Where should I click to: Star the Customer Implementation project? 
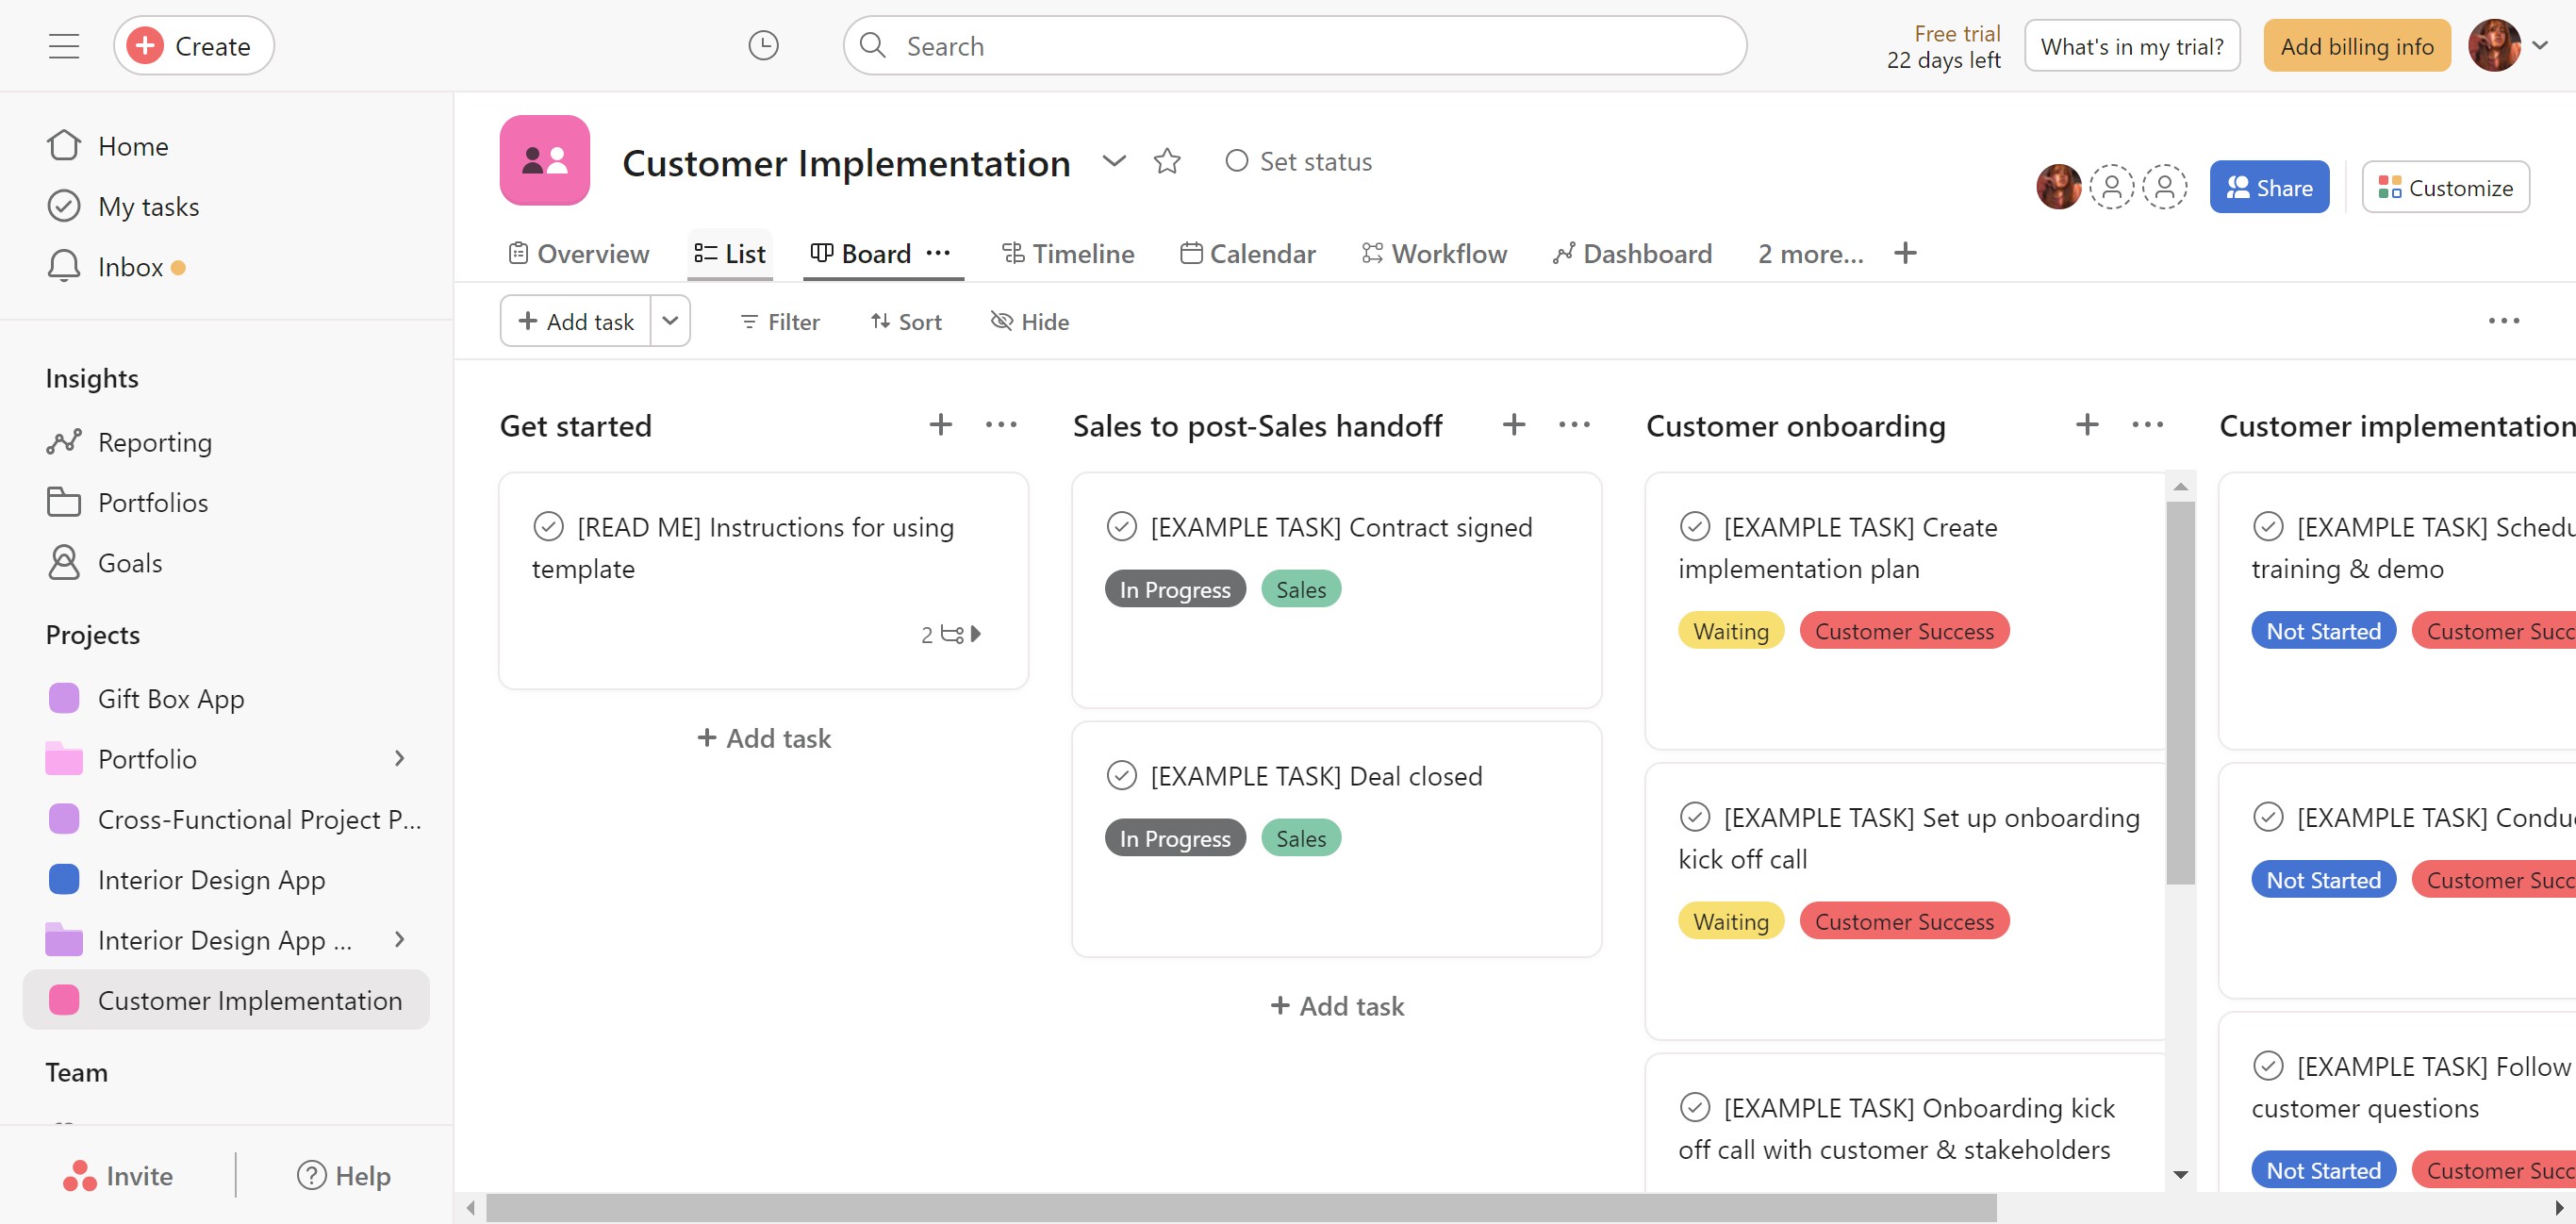1167,162
